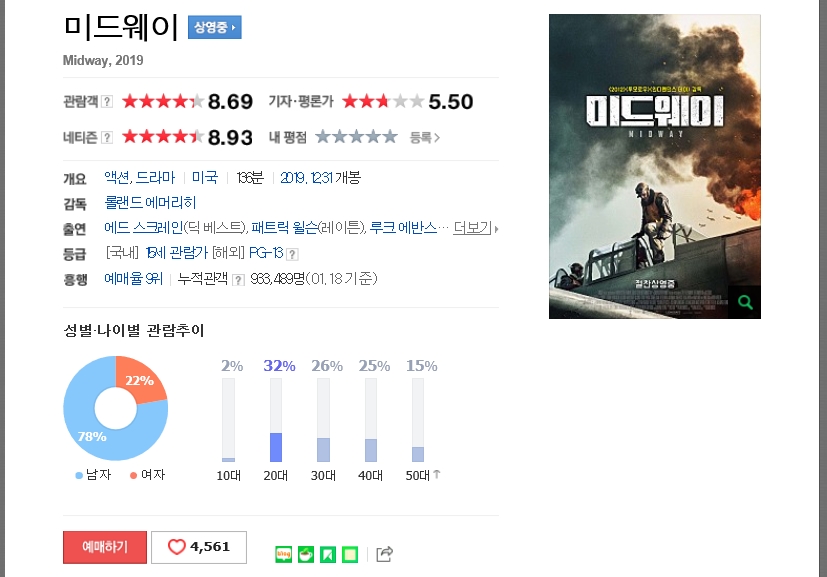Screen dimensions: 827x577
Task: Click the magnifier icon on the poster
Action: coord(745,302)
